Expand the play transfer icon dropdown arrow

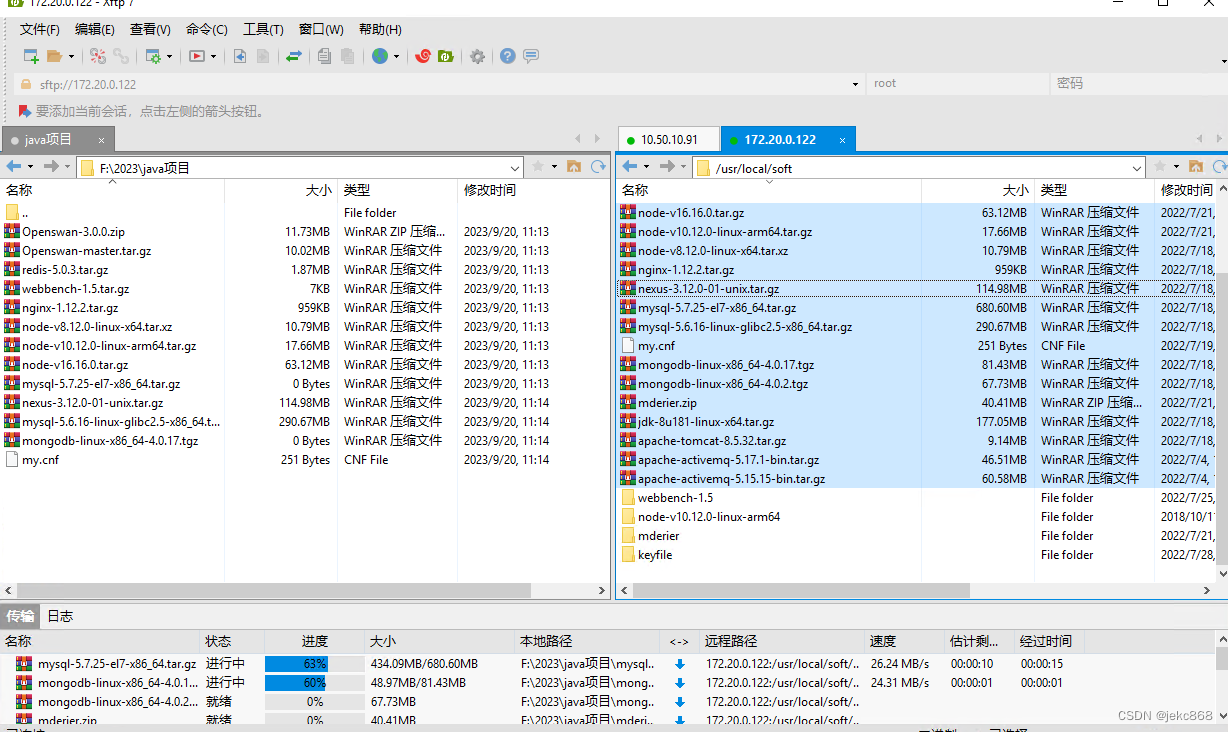click(x=213, y=57)
